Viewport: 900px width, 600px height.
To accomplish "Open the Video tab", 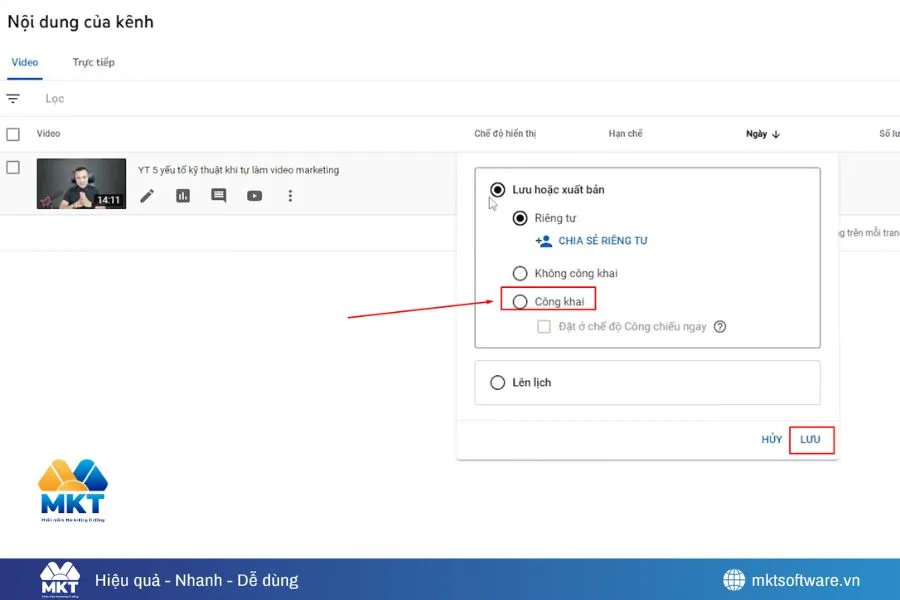I will (25, 62).
